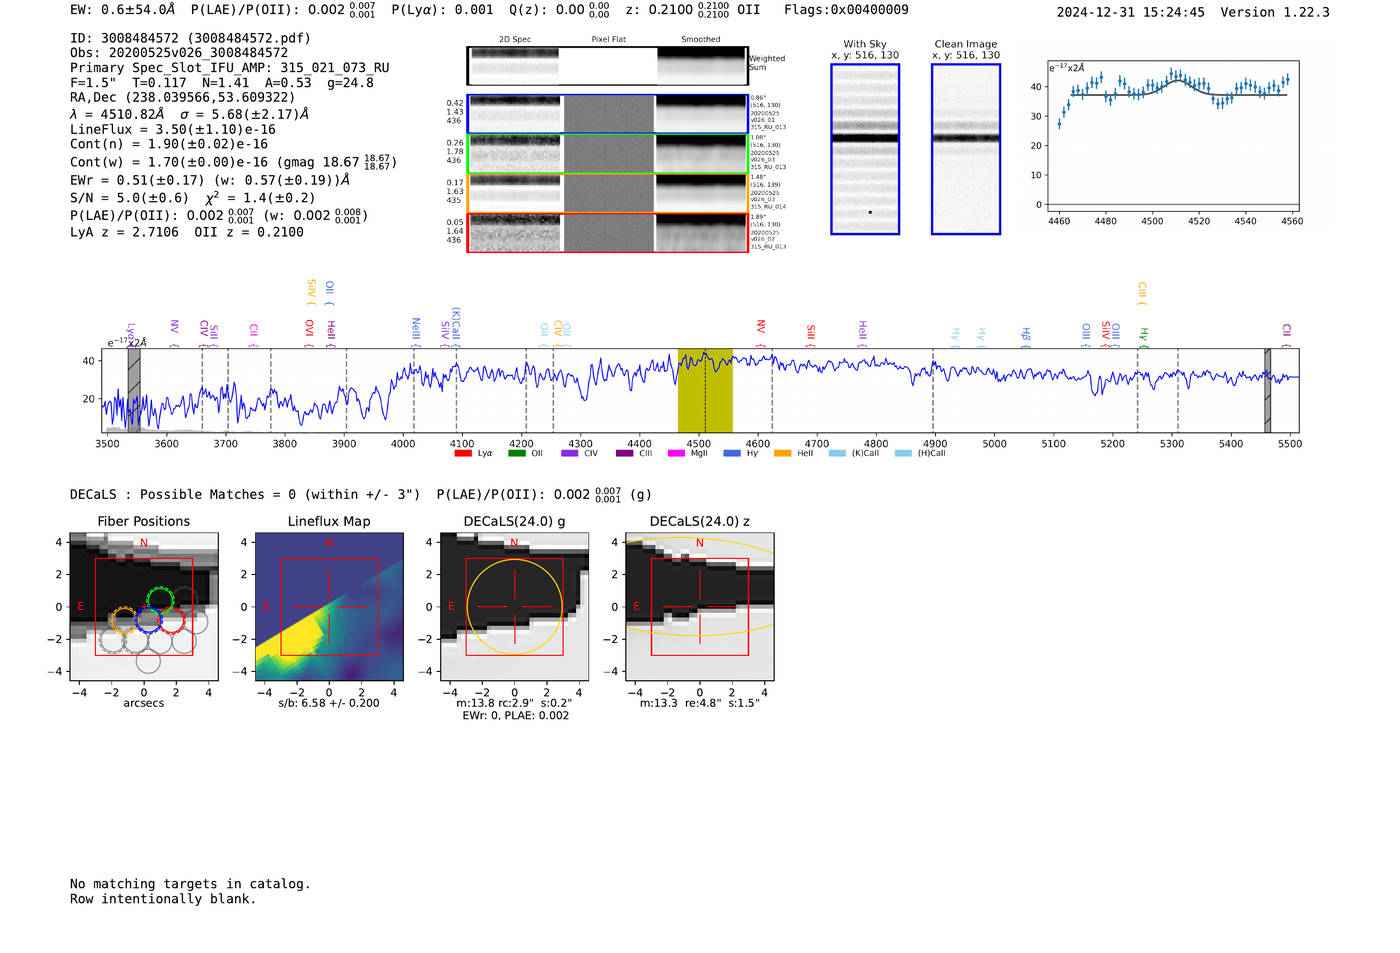Viewport: 1400px width, 953px height.
Task: Open the DECaLS(24.0) z image panel
Action: [700, 606]
